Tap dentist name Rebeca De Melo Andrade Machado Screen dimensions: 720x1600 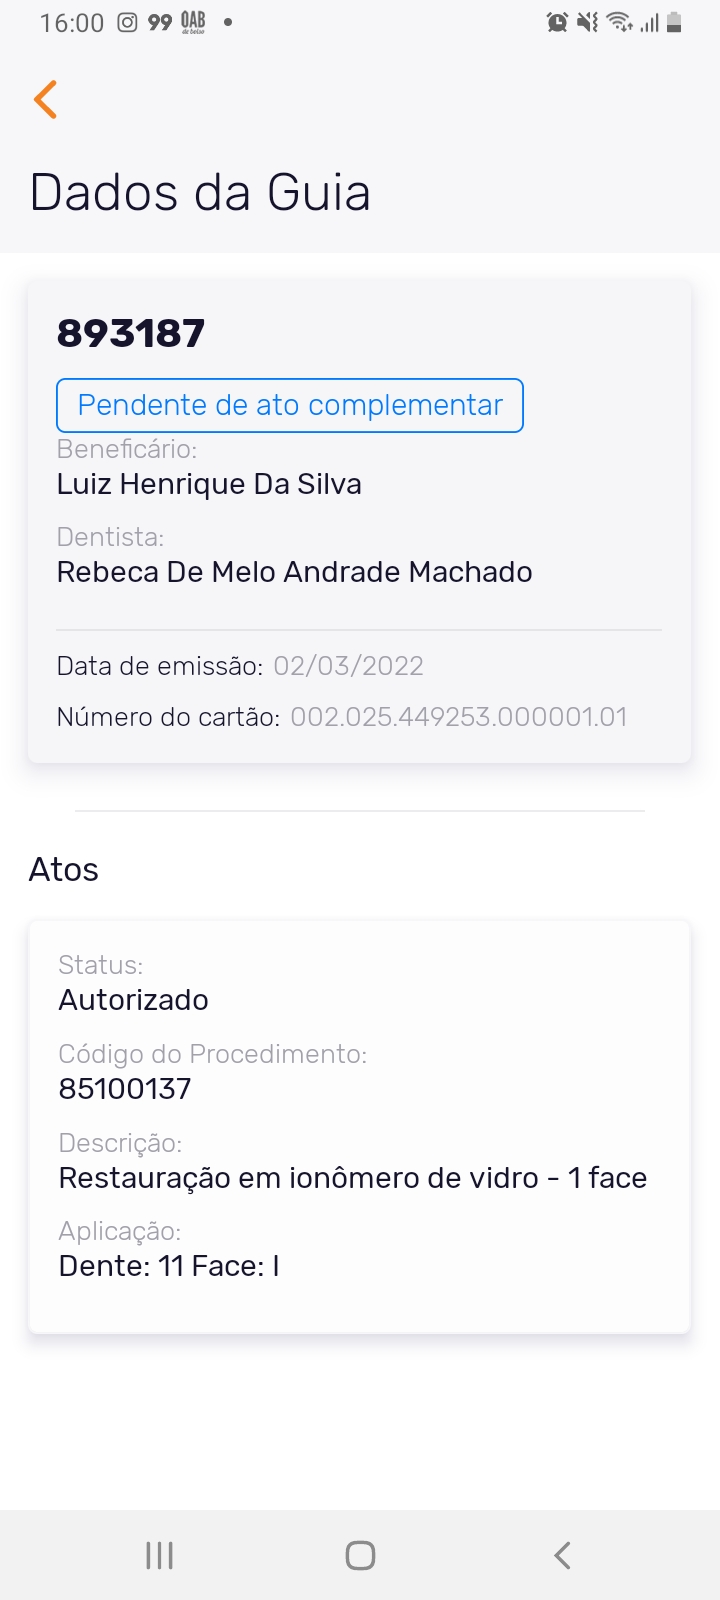pyautogui.click(x=294, y=572)
